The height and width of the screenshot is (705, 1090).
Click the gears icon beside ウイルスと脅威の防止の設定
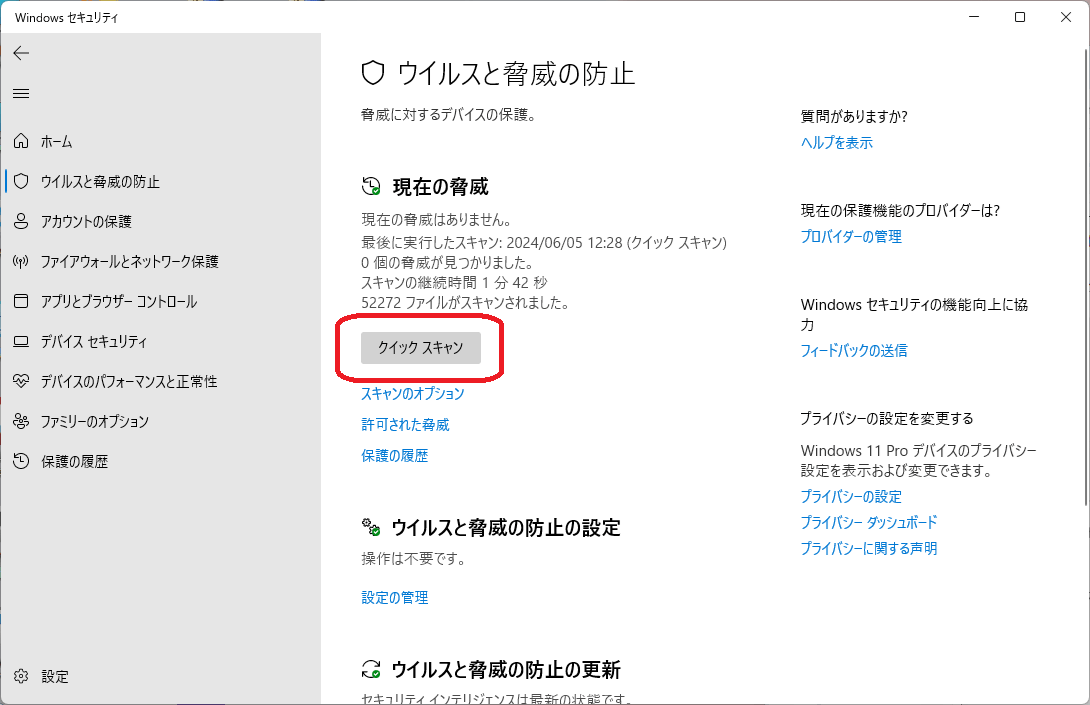tap(371, 527)
